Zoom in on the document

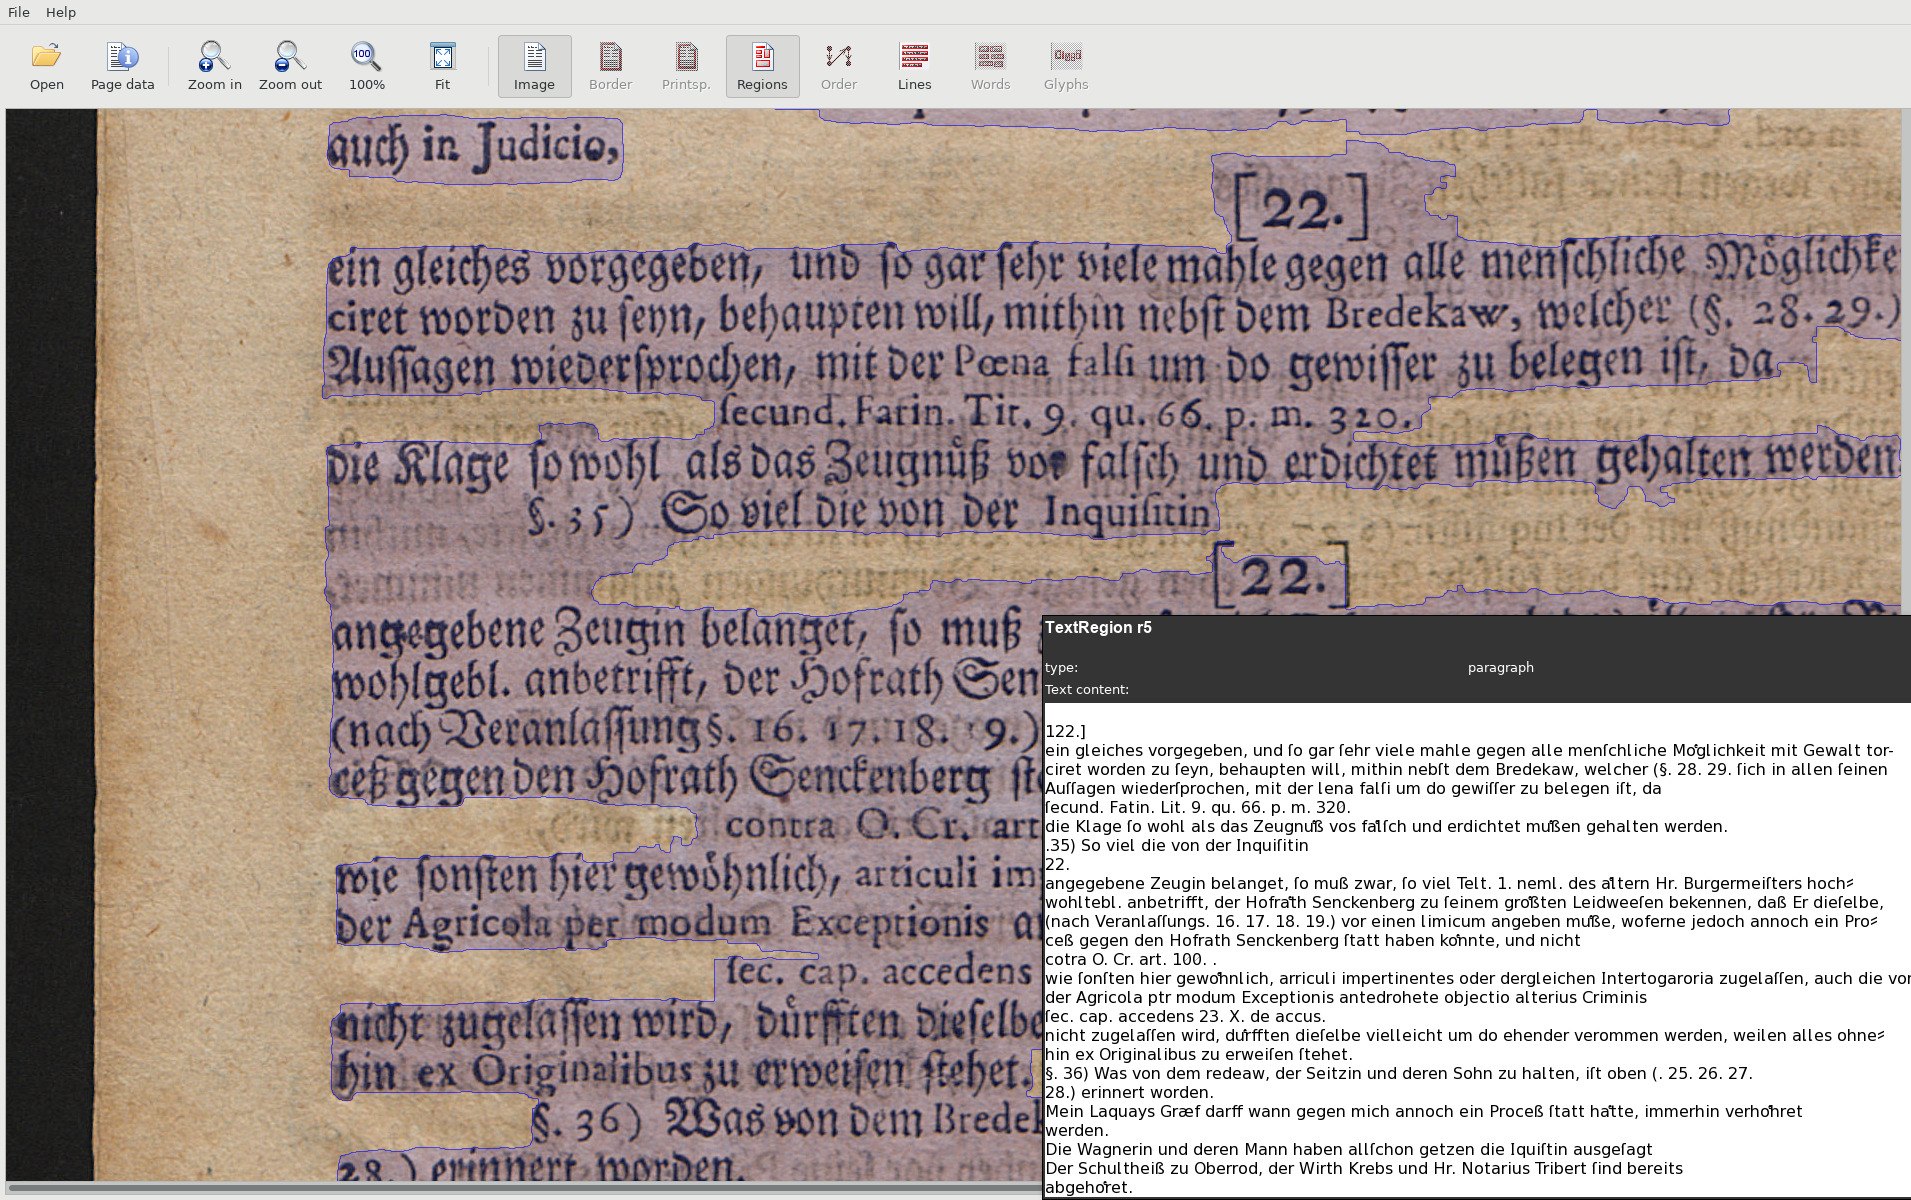[x=214, y=66]
